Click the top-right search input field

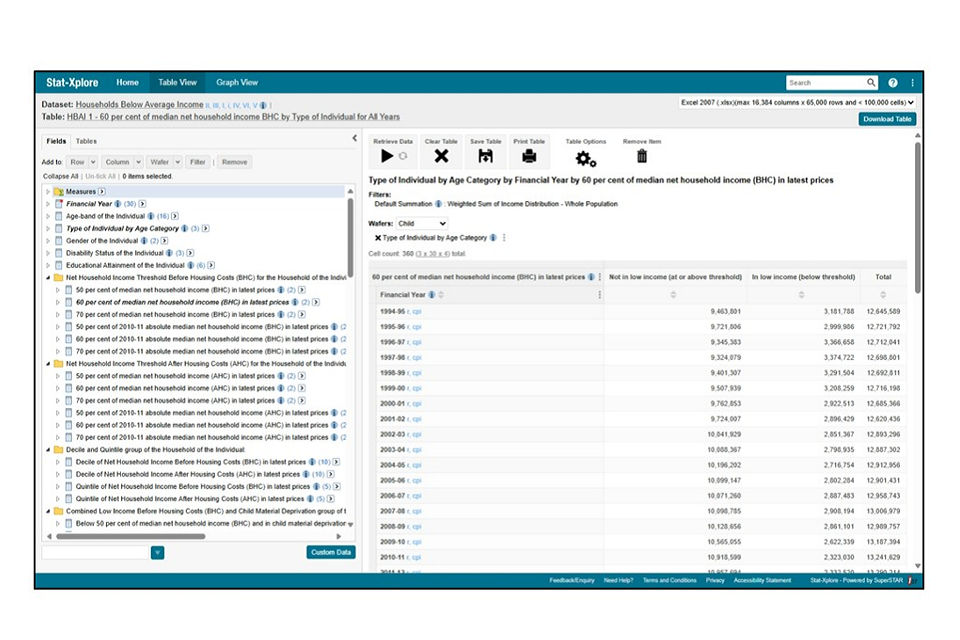tap(825, 83)
